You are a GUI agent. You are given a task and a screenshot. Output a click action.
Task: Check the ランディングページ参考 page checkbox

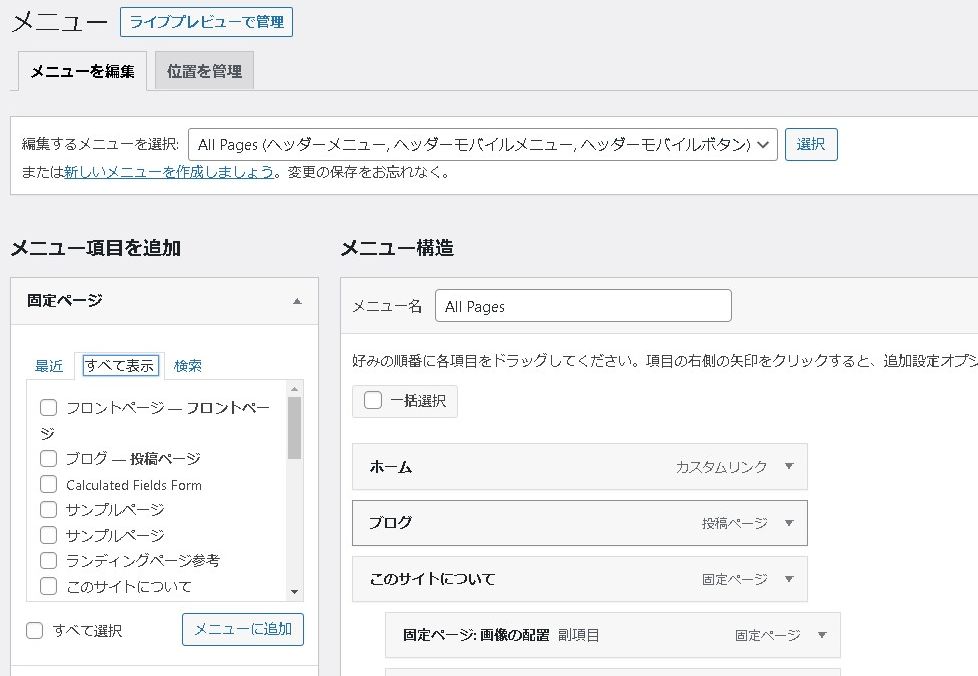point(48,561)
